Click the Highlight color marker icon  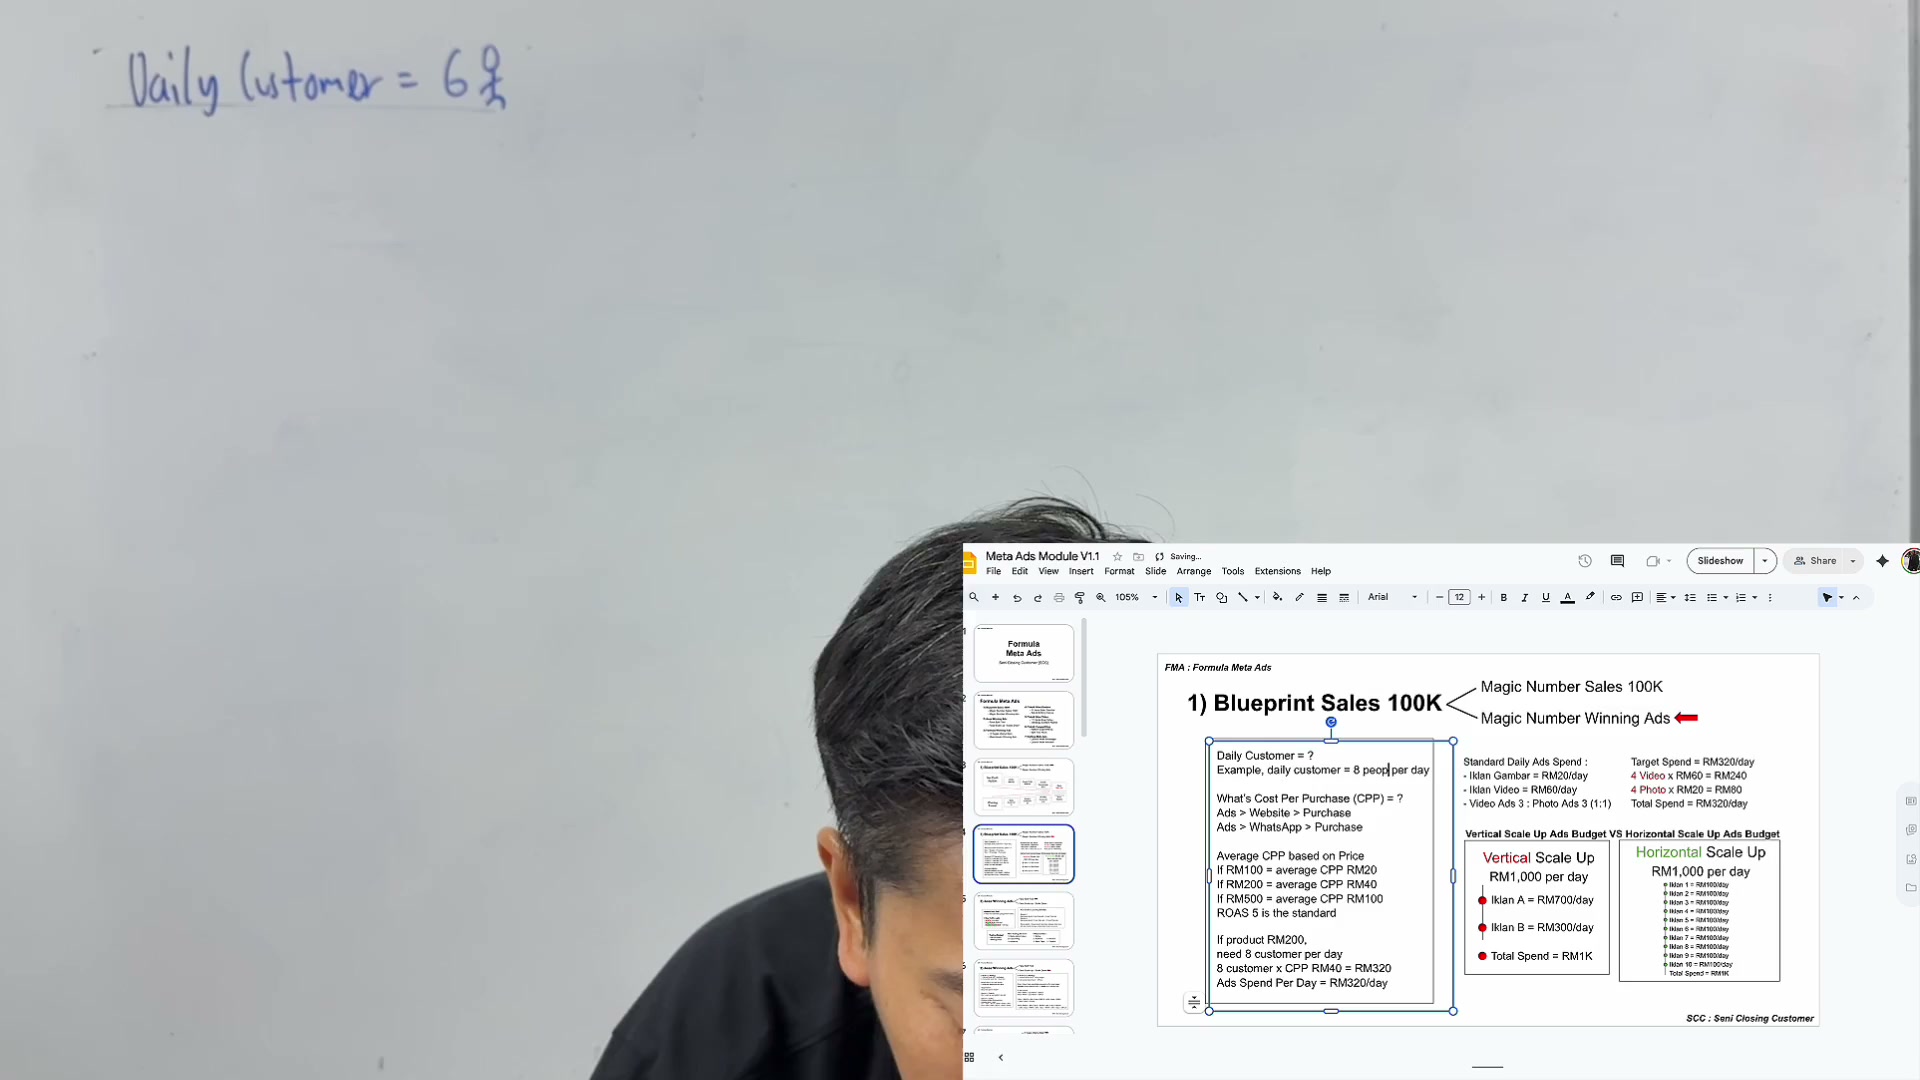(x=1590, y=597)
